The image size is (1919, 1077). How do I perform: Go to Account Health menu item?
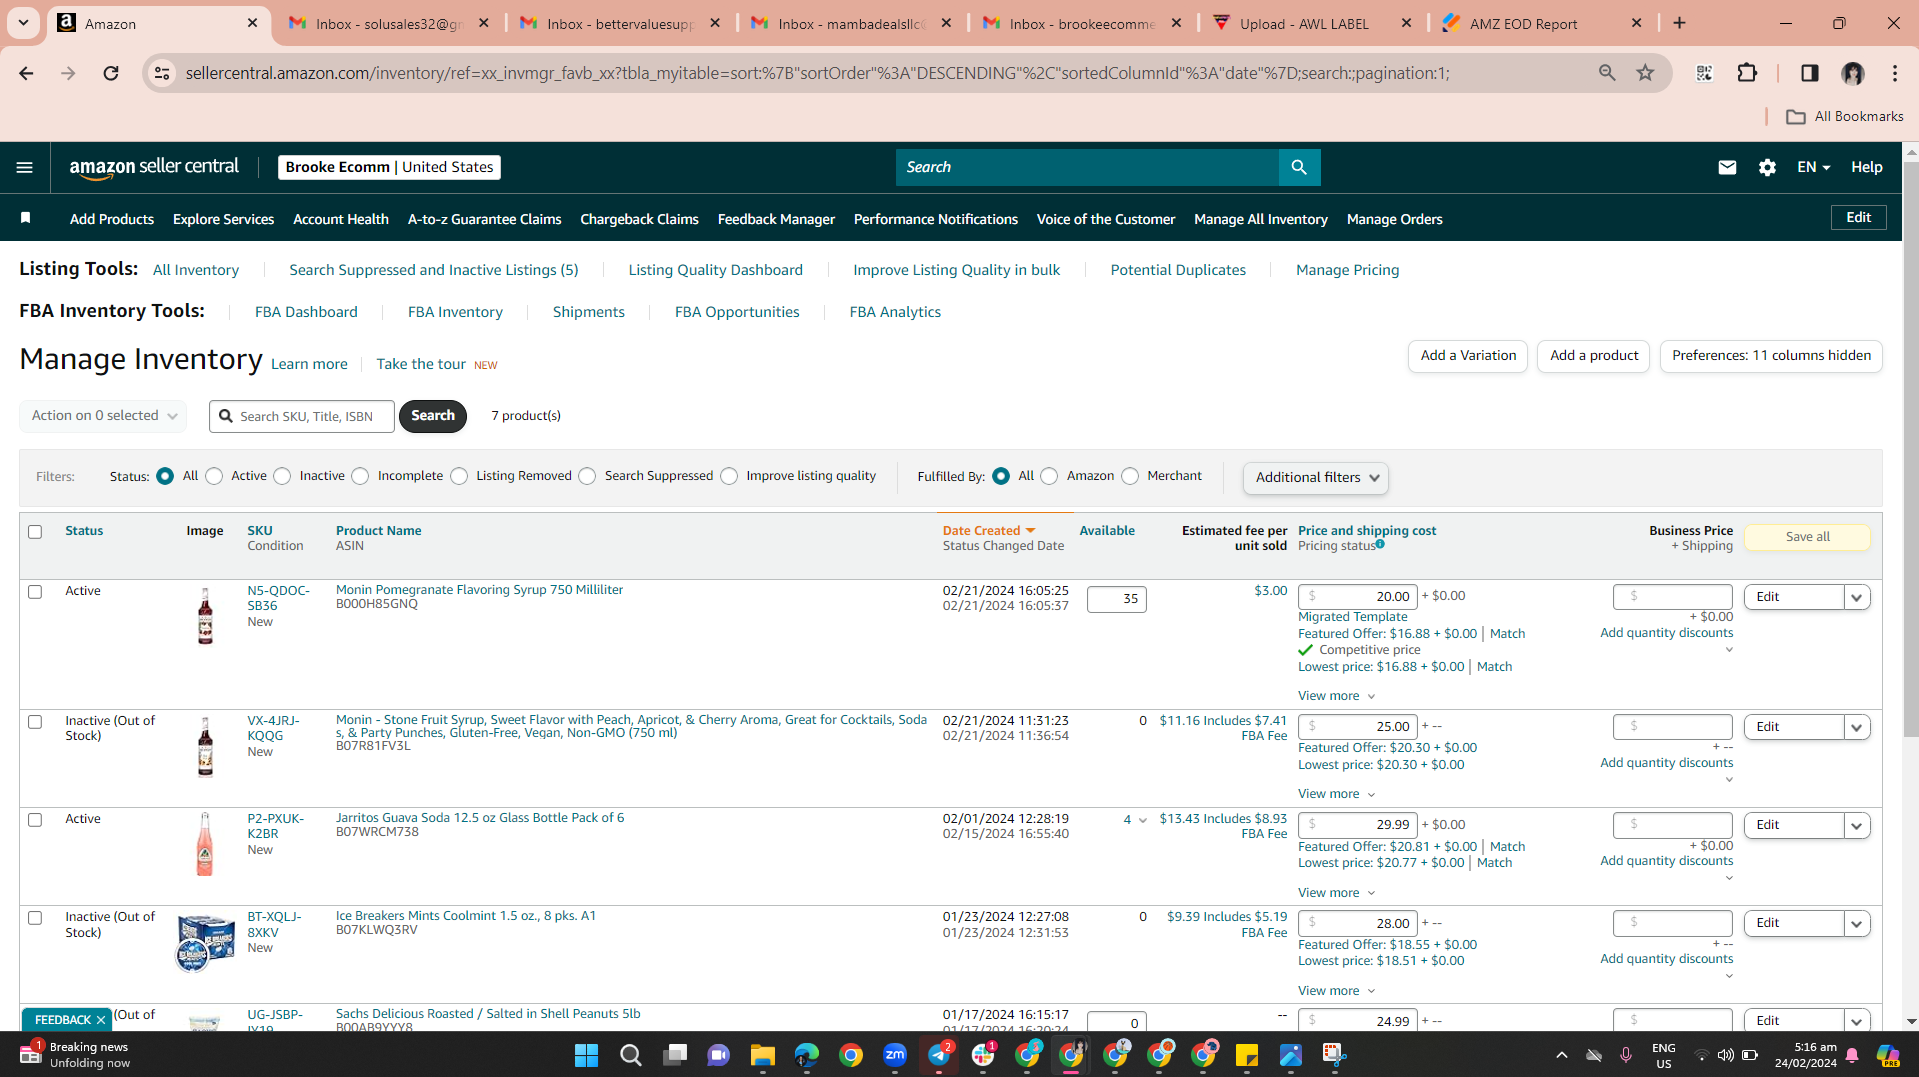pos(340,219)
